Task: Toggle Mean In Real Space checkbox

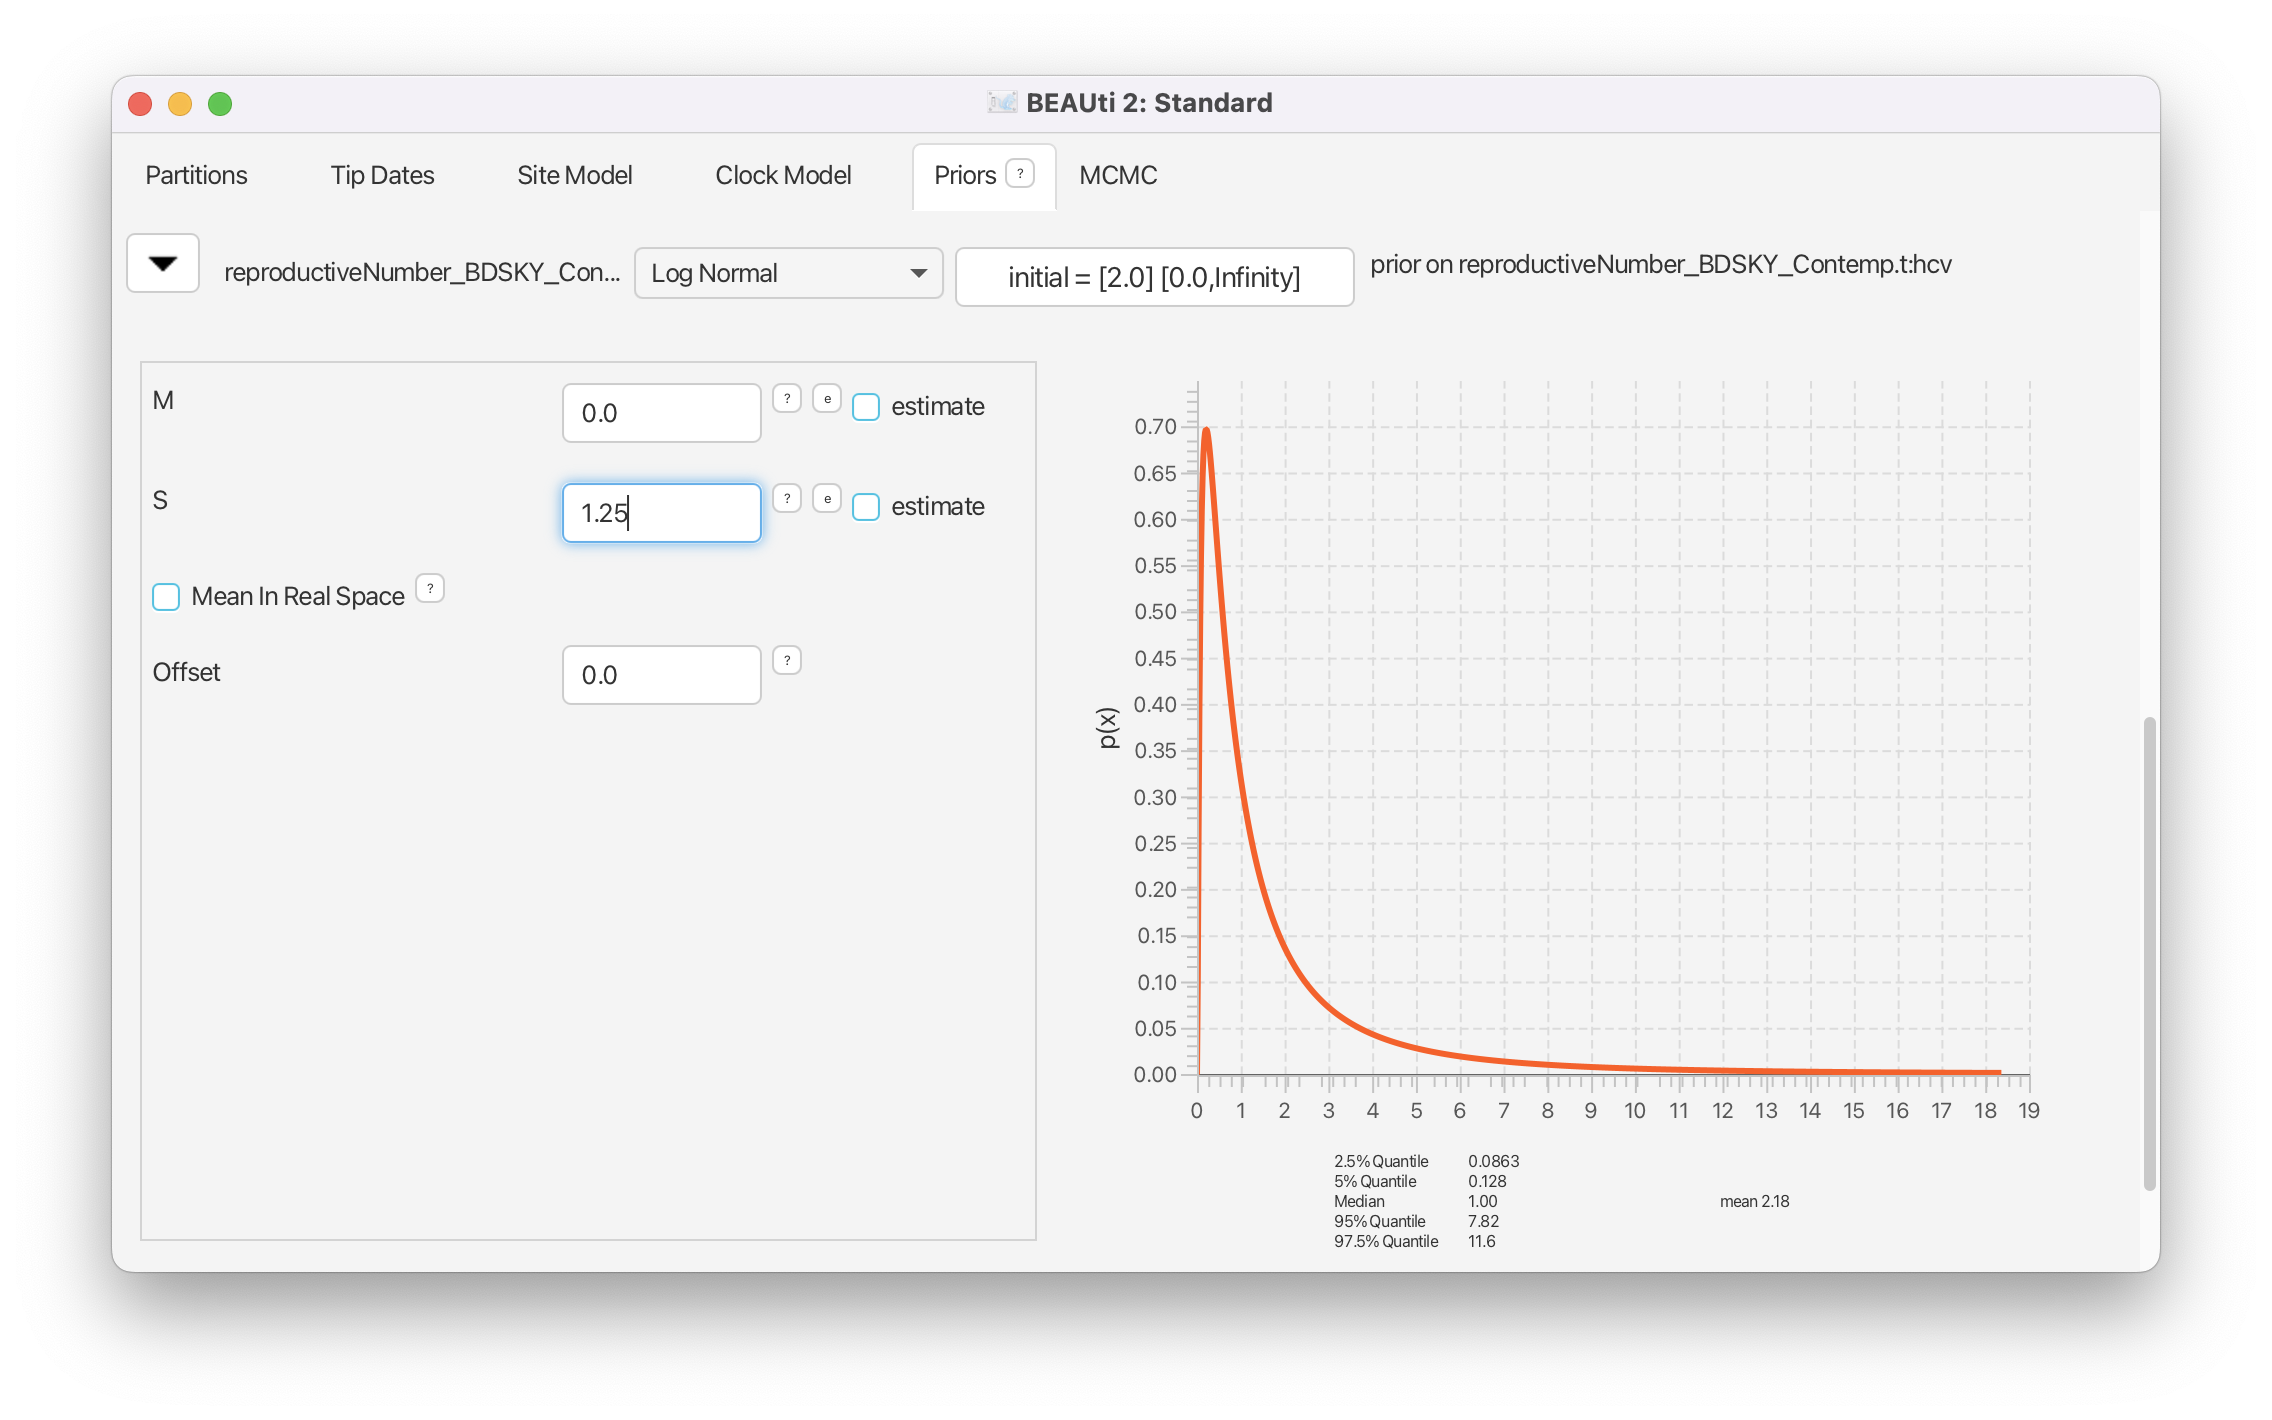Action: pyautogui.click(x=166, y=597)
